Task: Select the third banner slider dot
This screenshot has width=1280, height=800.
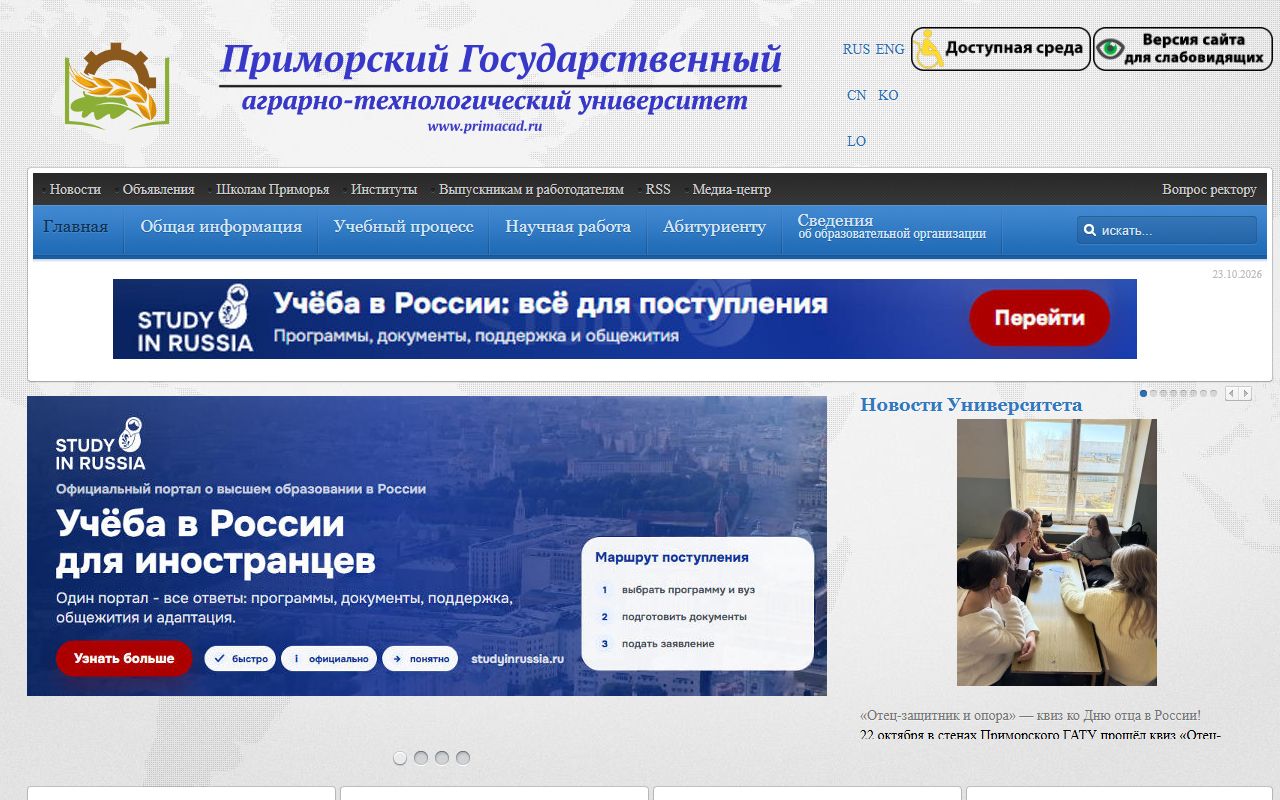Action: 442,758
